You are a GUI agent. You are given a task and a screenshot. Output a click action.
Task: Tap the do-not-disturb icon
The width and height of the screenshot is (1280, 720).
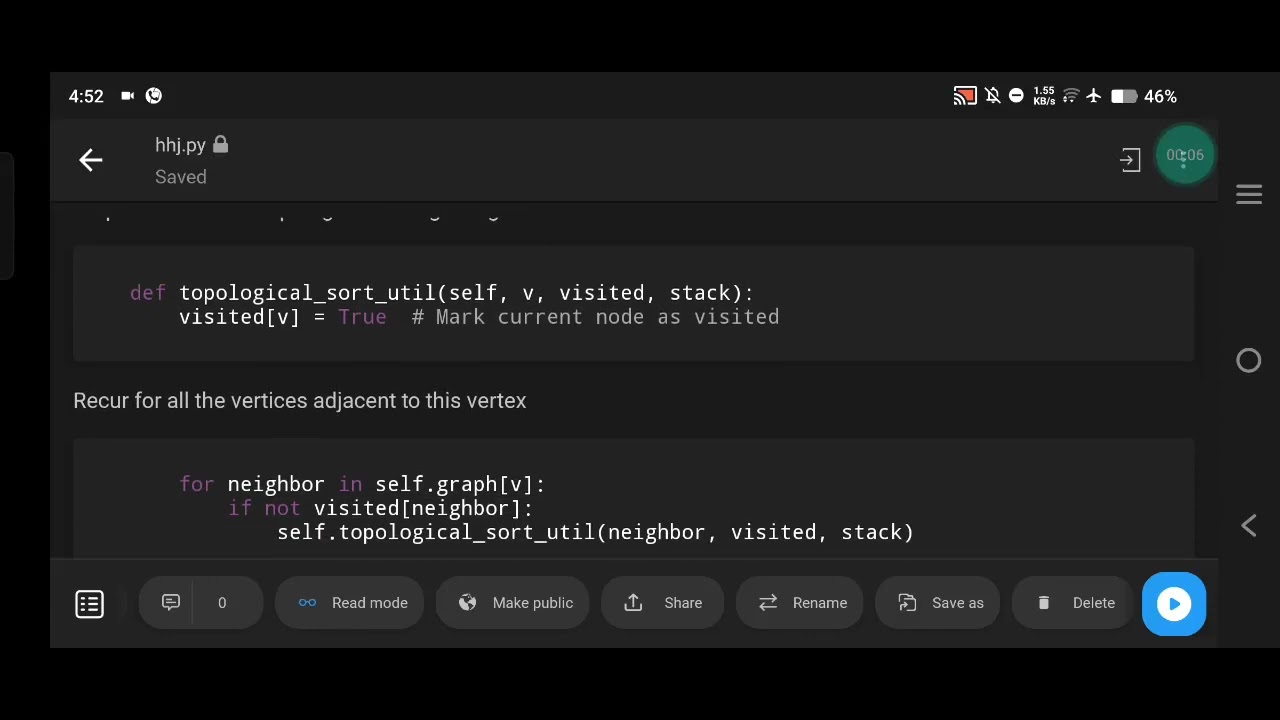[1016, 96]
